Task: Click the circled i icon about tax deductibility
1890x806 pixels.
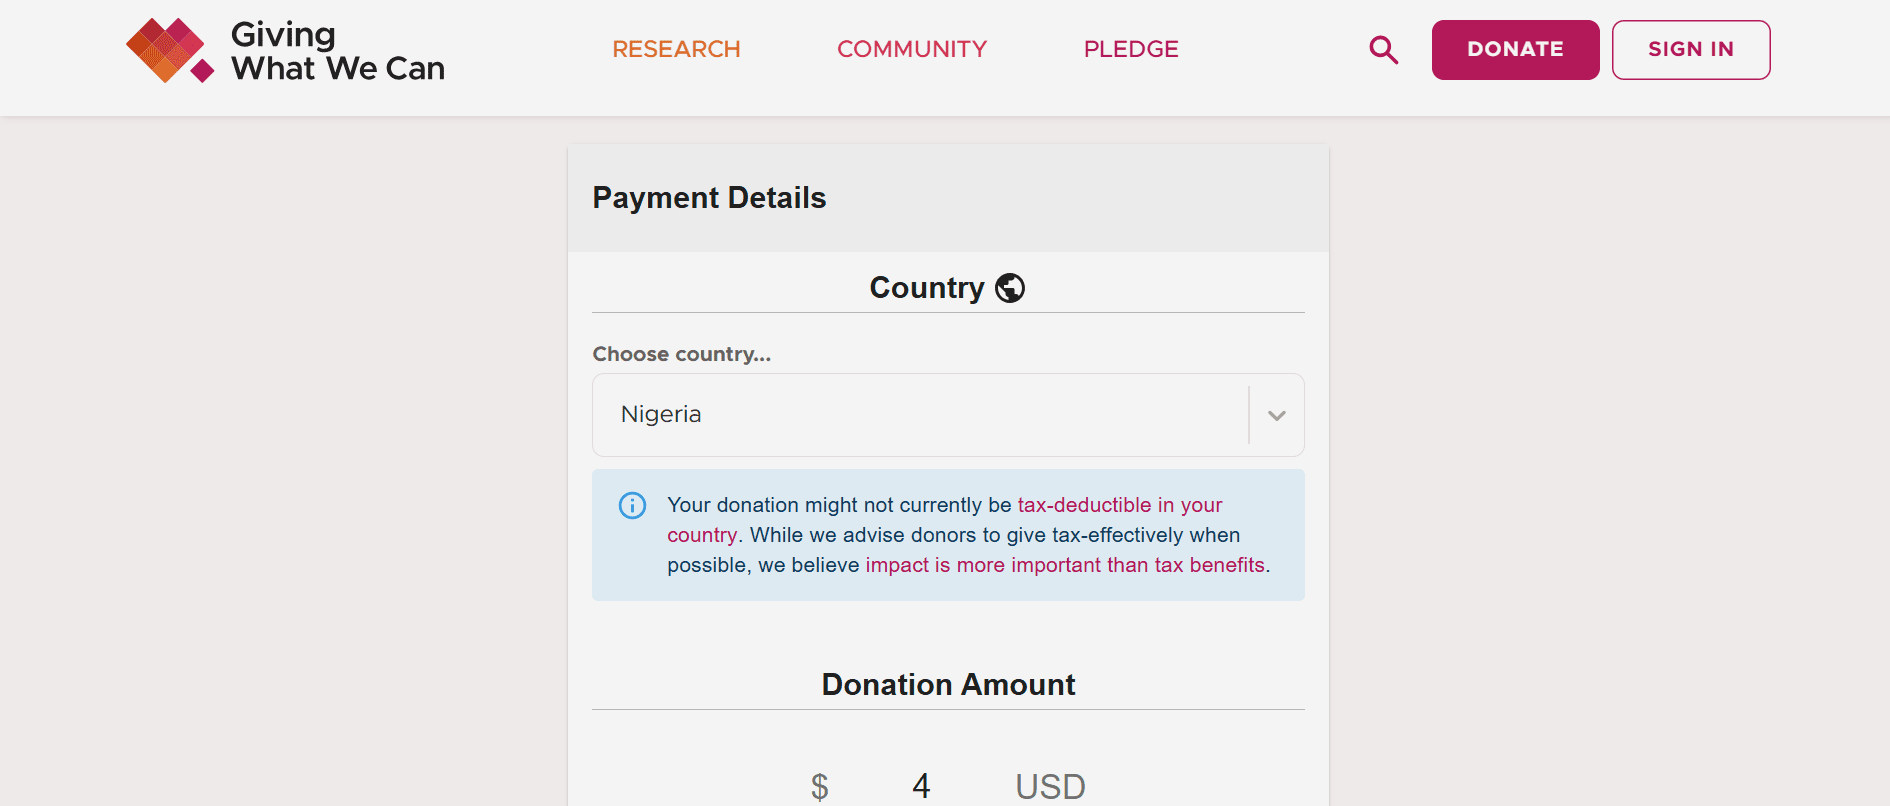Action: (x=632, y=506)
